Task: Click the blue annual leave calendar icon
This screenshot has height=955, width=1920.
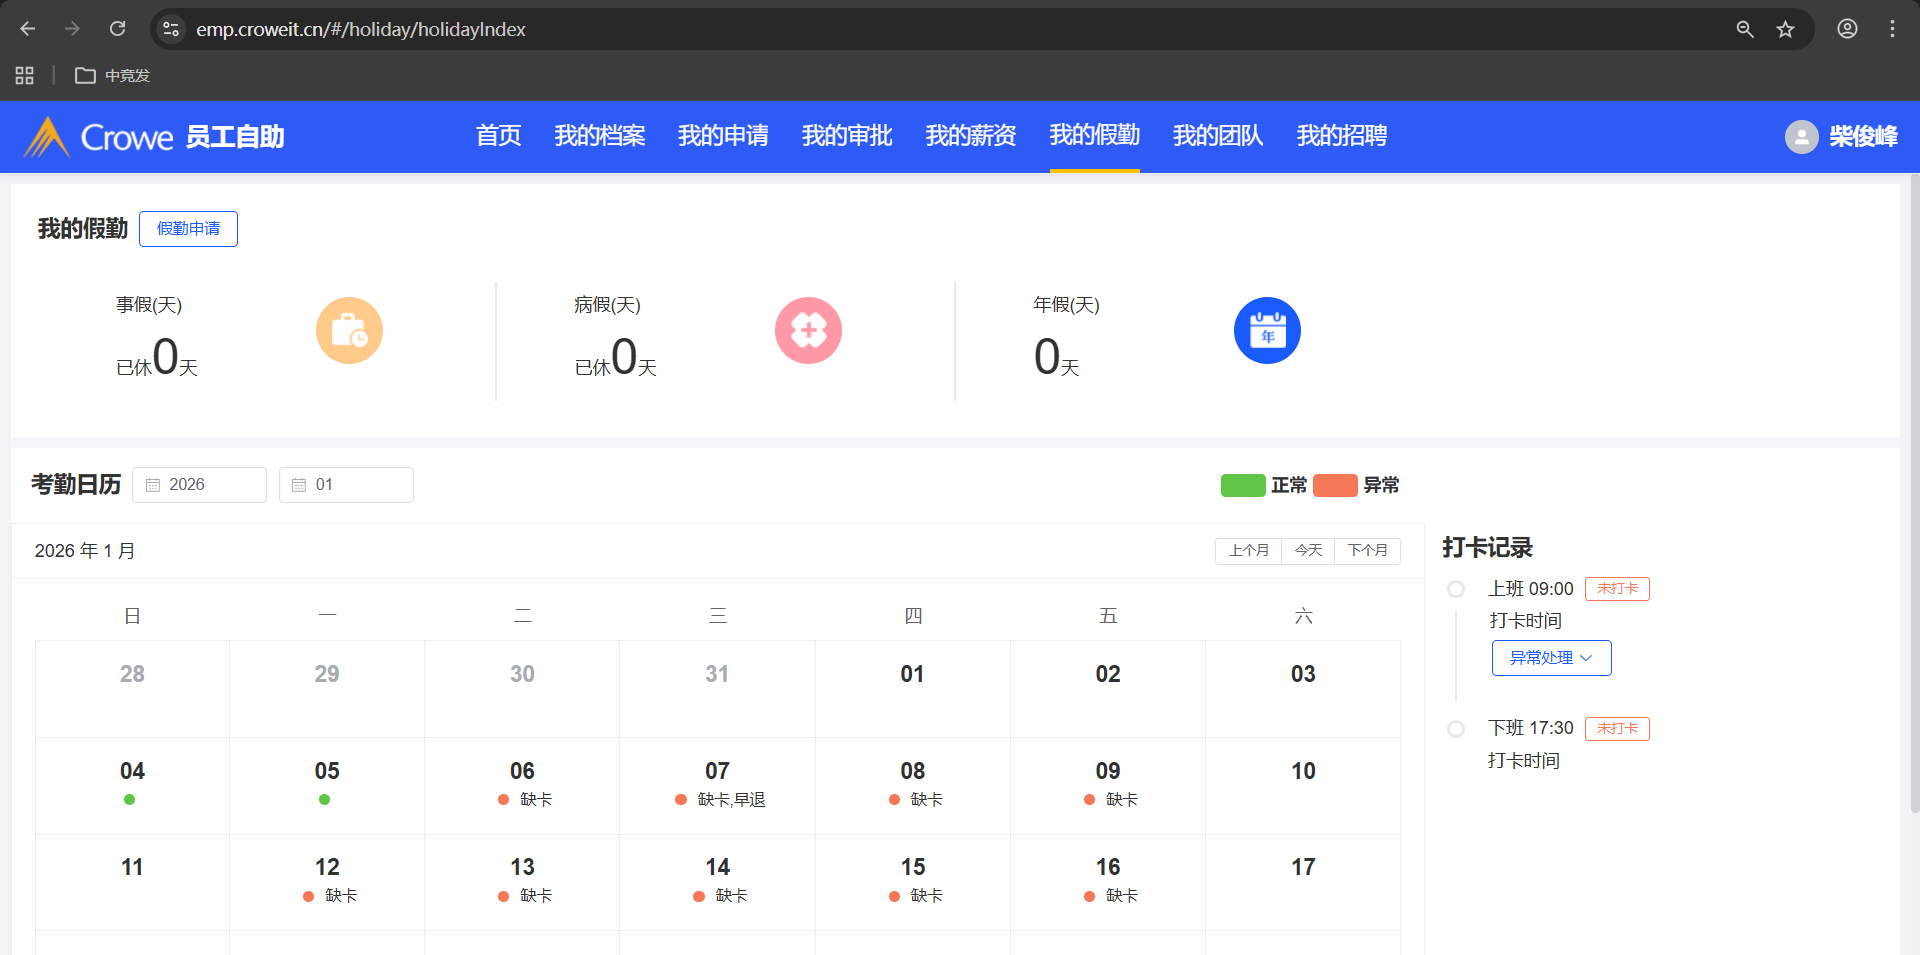Action: pyautogui.click(x=1267, y=331)
